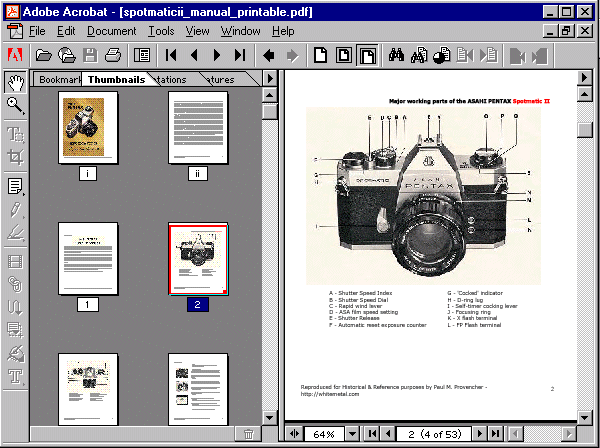Click thumbnails panel scroll up arrow

(x=270, y=94)
